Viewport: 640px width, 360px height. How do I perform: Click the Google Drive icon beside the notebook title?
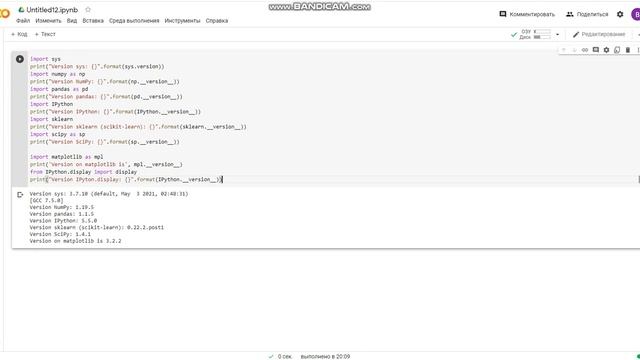click(x=21, y=9)
